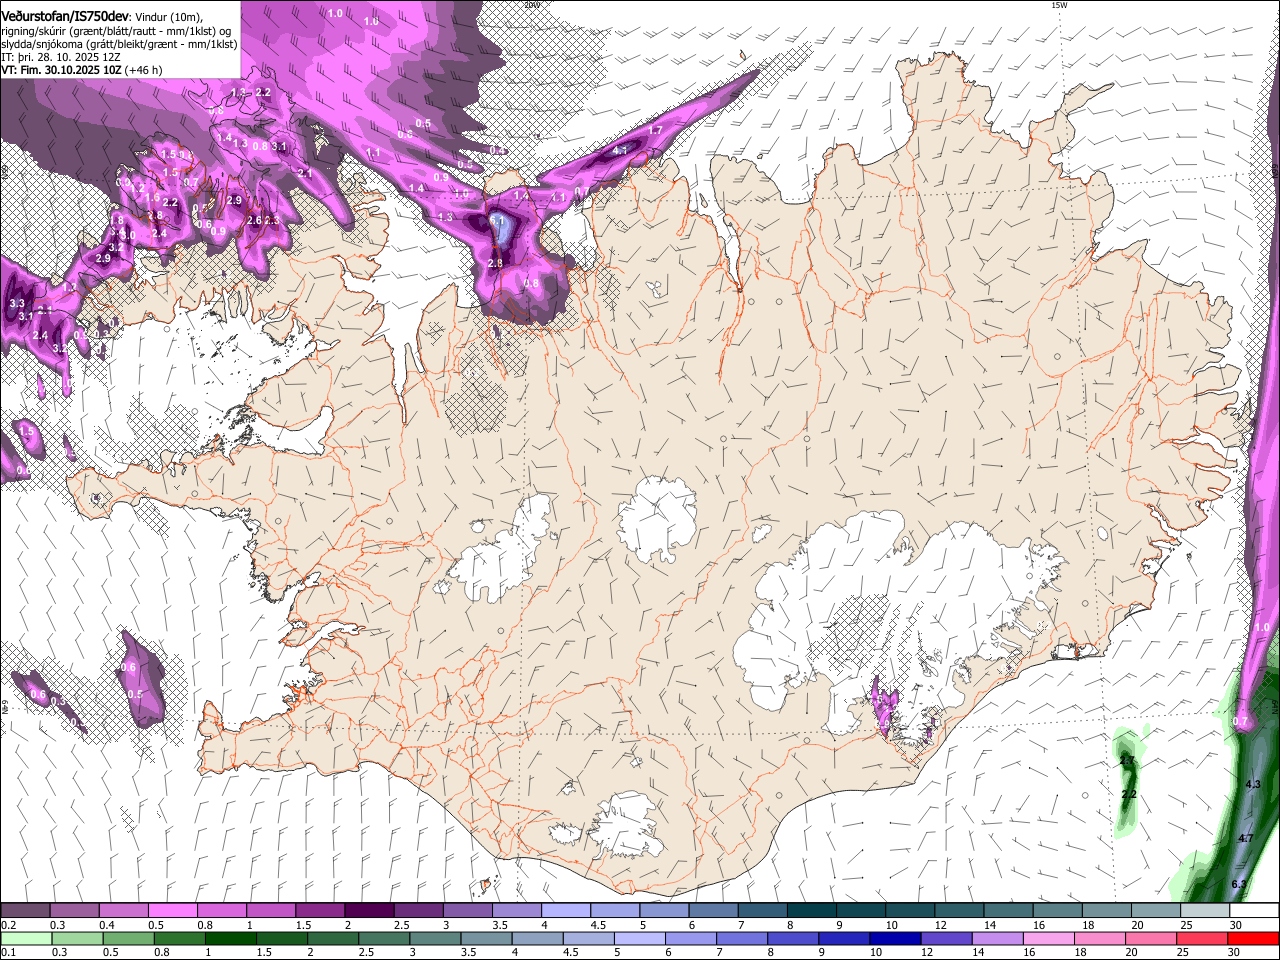Click the '20W' longitude label
Screen dimensions: 1280x960
[532, 5]
